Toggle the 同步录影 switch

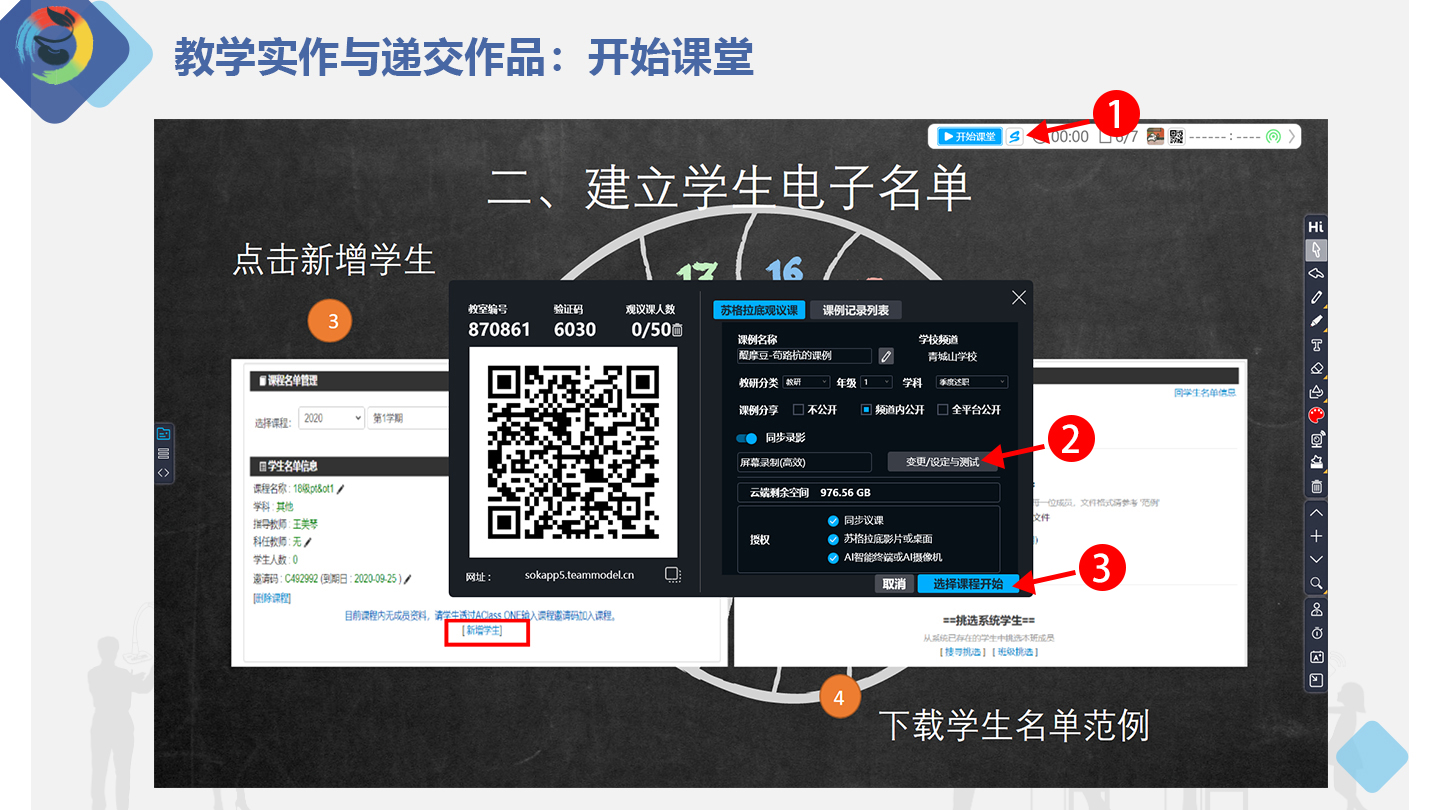(x=747, y=438)
